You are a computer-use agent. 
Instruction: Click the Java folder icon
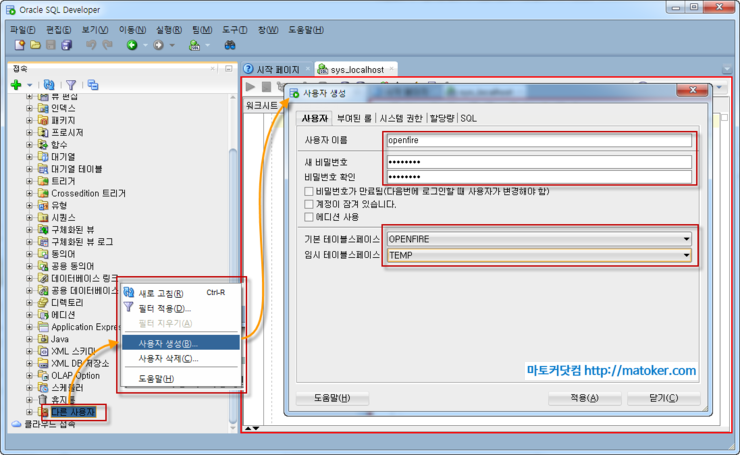[43, 339]
